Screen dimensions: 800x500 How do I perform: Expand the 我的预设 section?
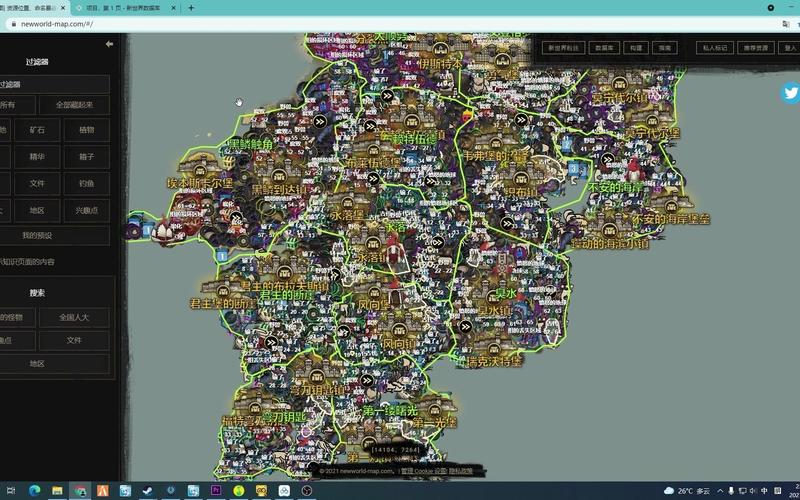pyautogui.click(x=37, y=235)
